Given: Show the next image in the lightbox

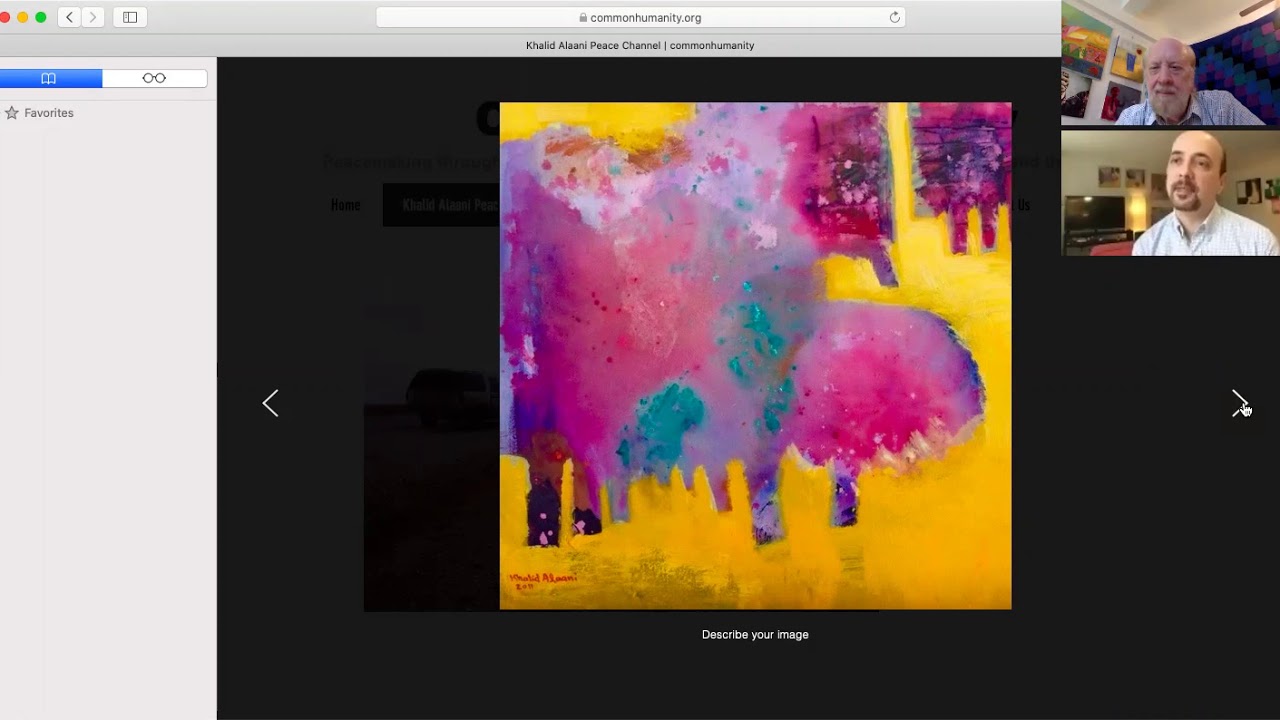Looking at the screenshot, I should (1240, 403).
